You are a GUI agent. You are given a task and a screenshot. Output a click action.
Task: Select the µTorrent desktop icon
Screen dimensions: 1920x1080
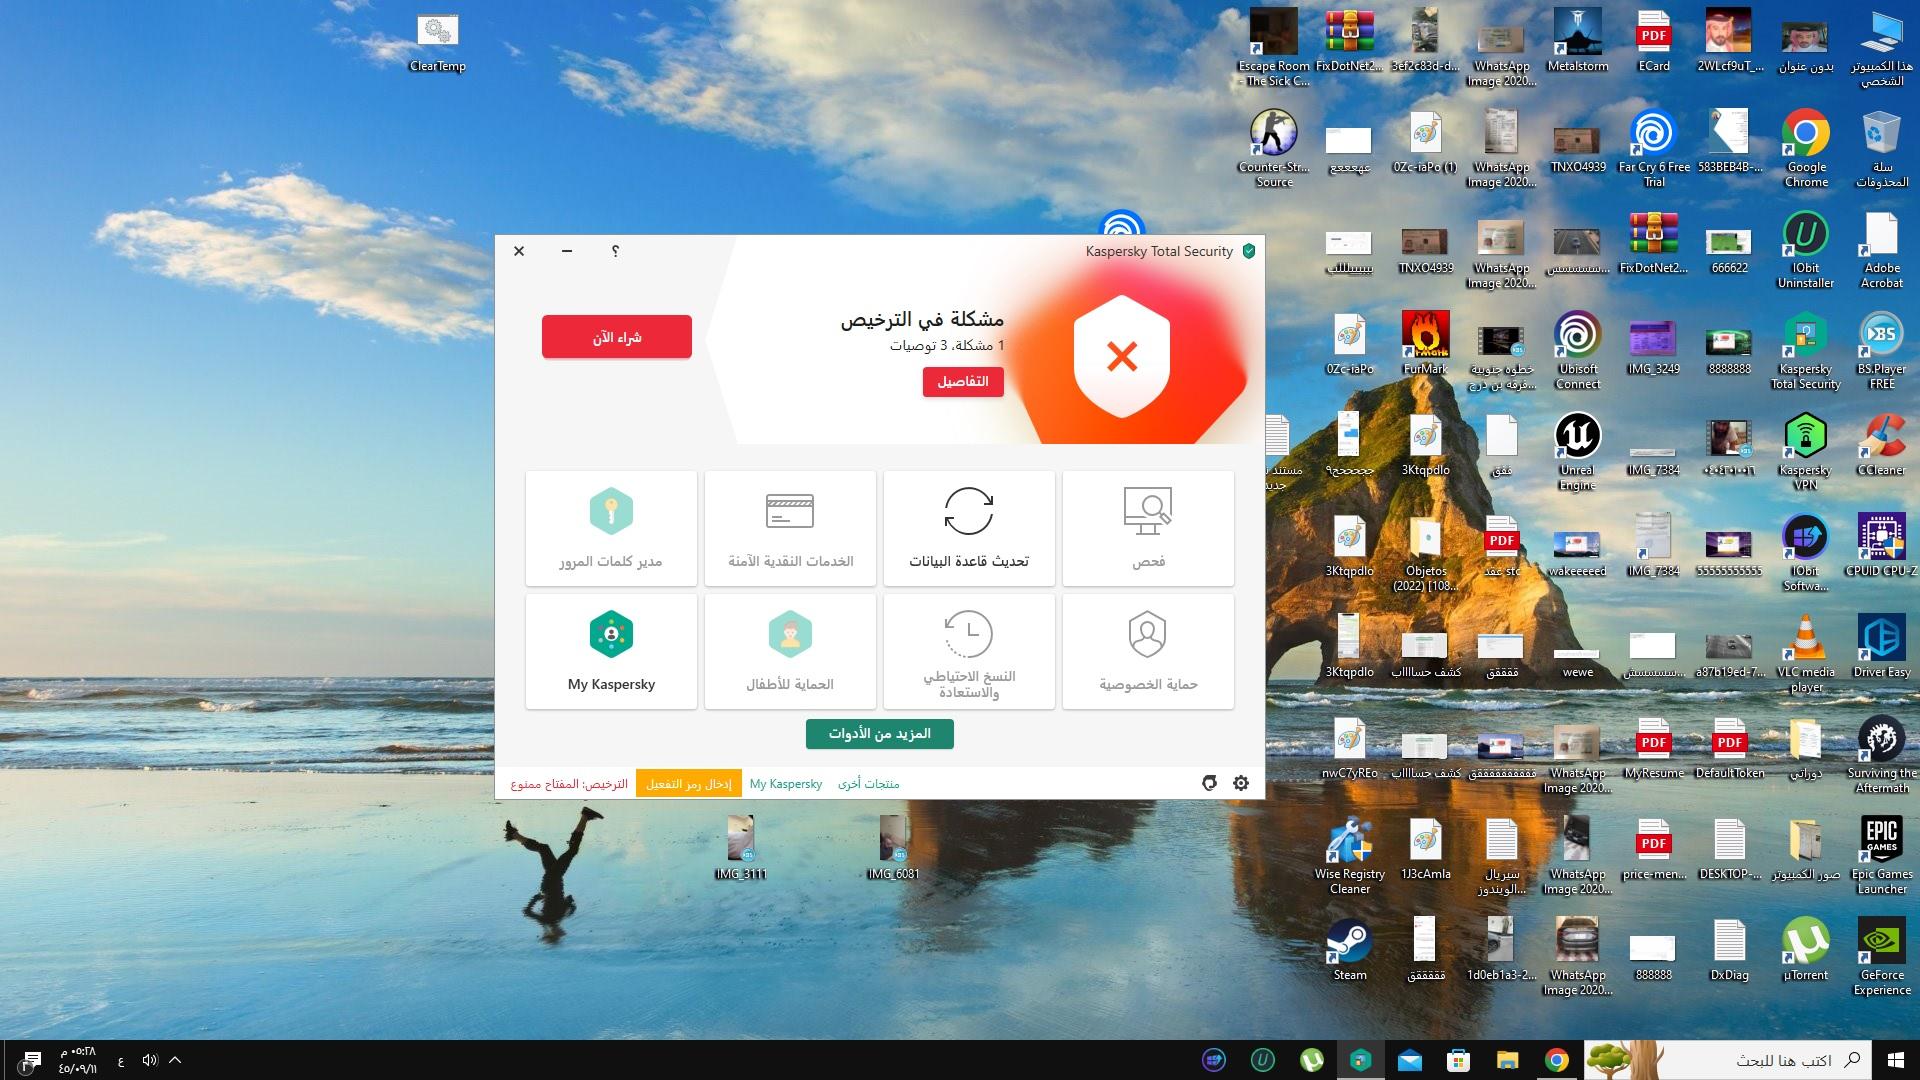pyautogui.click(x=1806, y=949)
